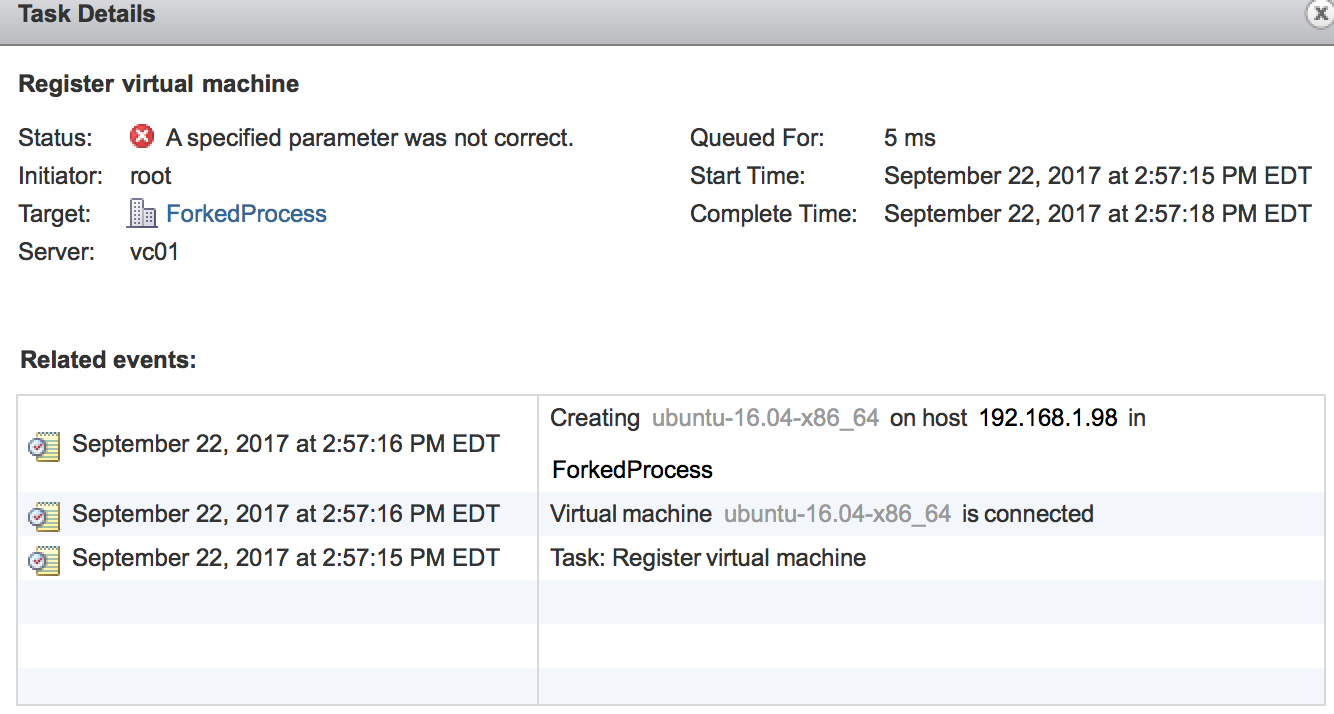Click the Register virtual machine heading
The width and height of the screenshot is (1334, 714).
[x=159, y=84]
